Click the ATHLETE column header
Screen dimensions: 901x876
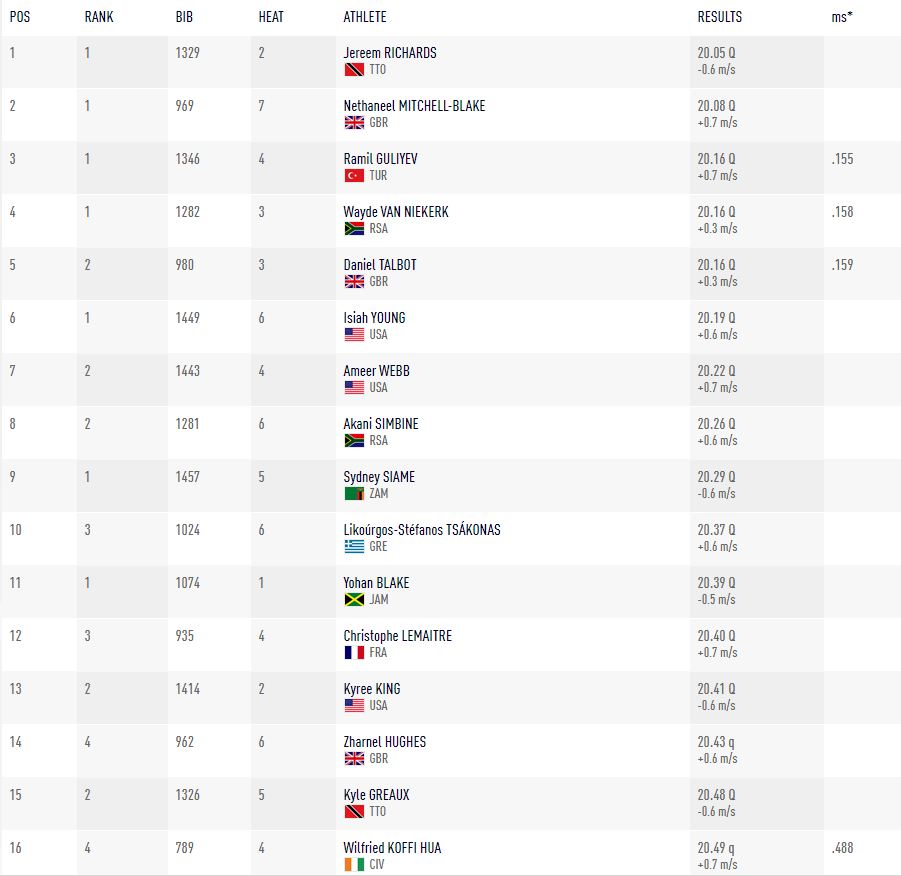tap(364, 17)
